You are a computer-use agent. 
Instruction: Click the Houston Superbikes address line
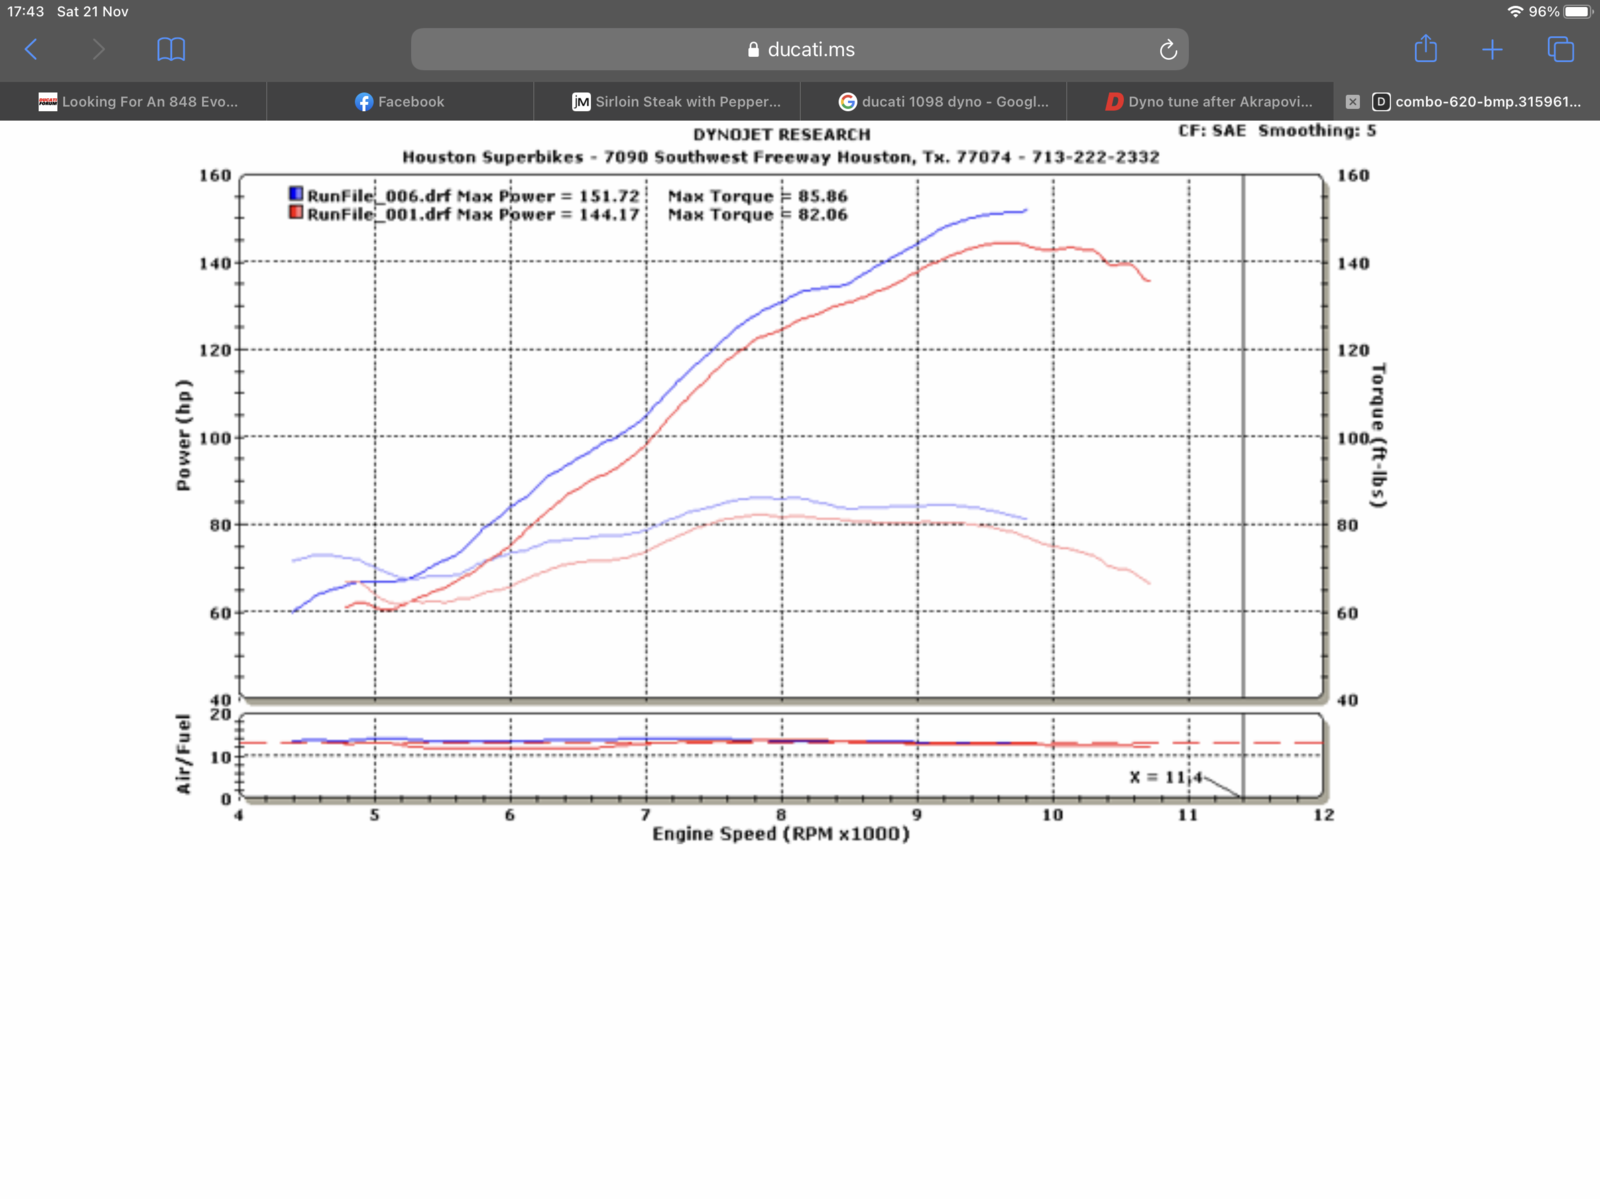[x=781, y=157]
